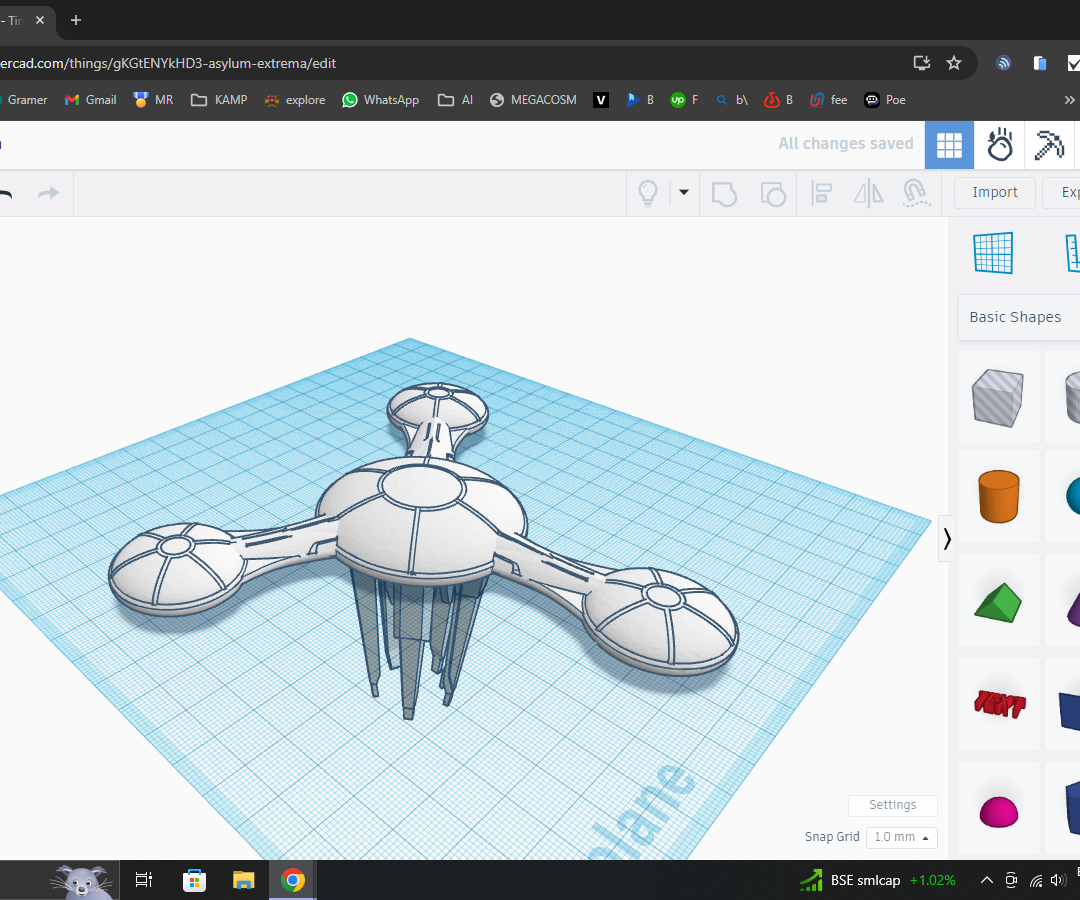The height and width of the screenshot is (900, 1080).
Task: Click the Import button
Action: [994, 192]
